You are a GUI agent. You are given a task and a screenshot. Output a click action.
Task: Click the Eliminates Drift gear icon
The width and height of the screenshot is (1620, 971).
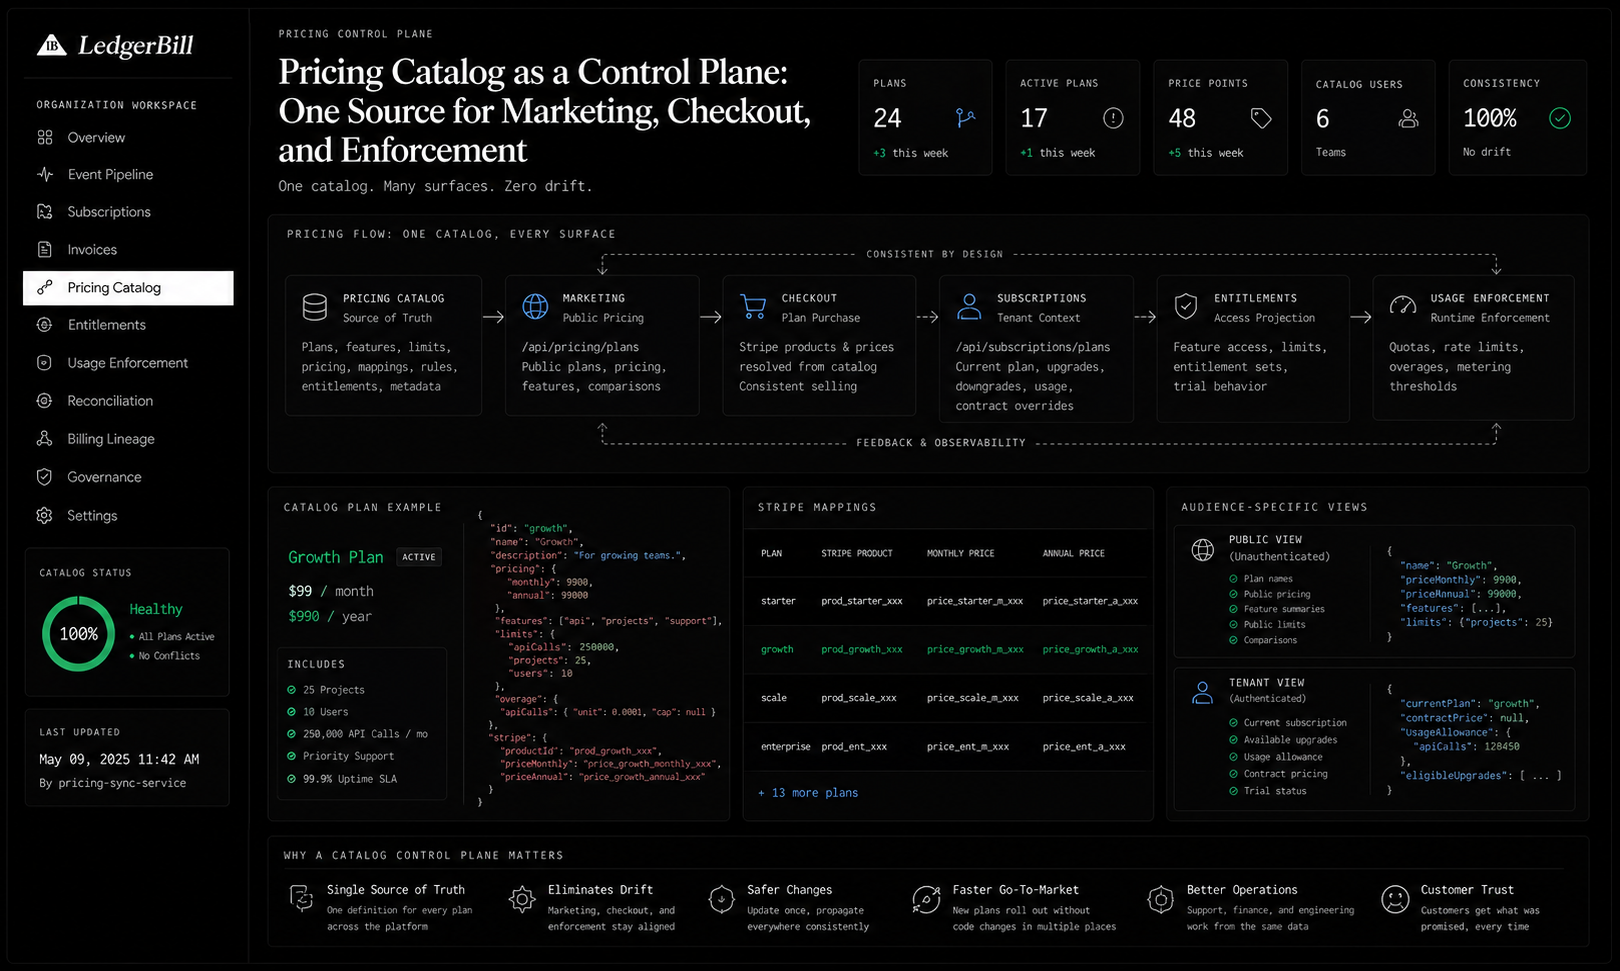point(522,899)
